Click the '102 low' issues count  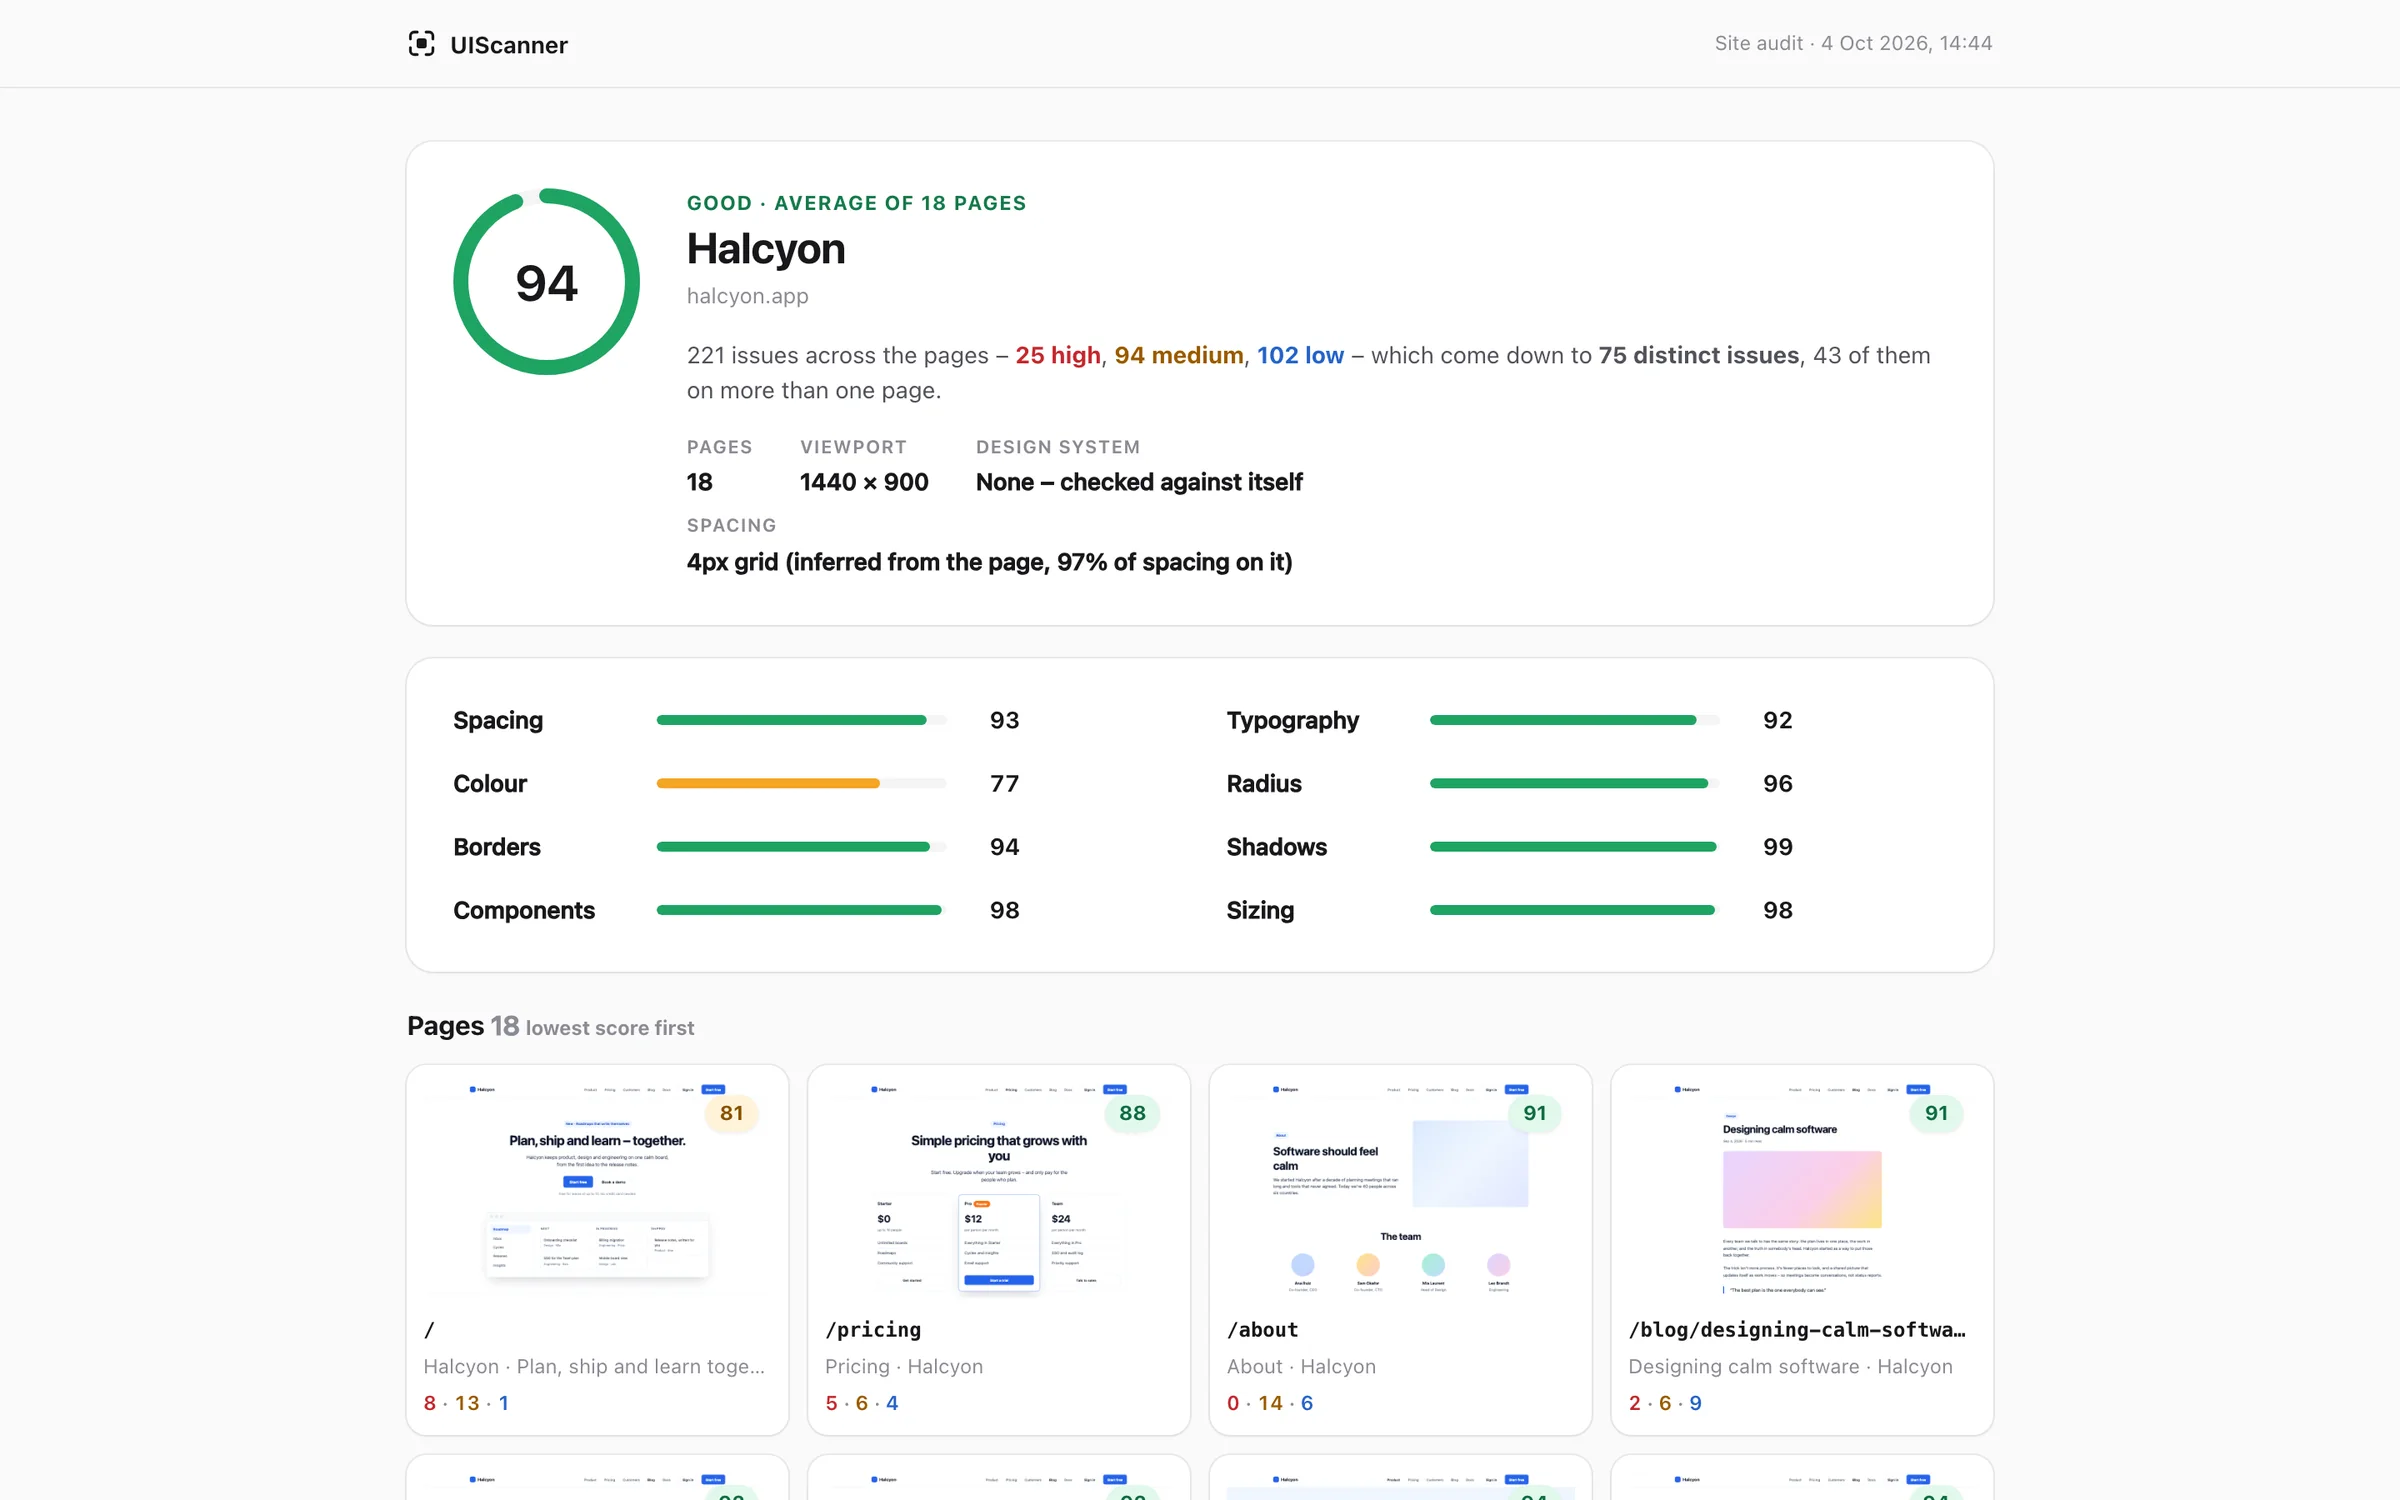tap(1300, 355)
